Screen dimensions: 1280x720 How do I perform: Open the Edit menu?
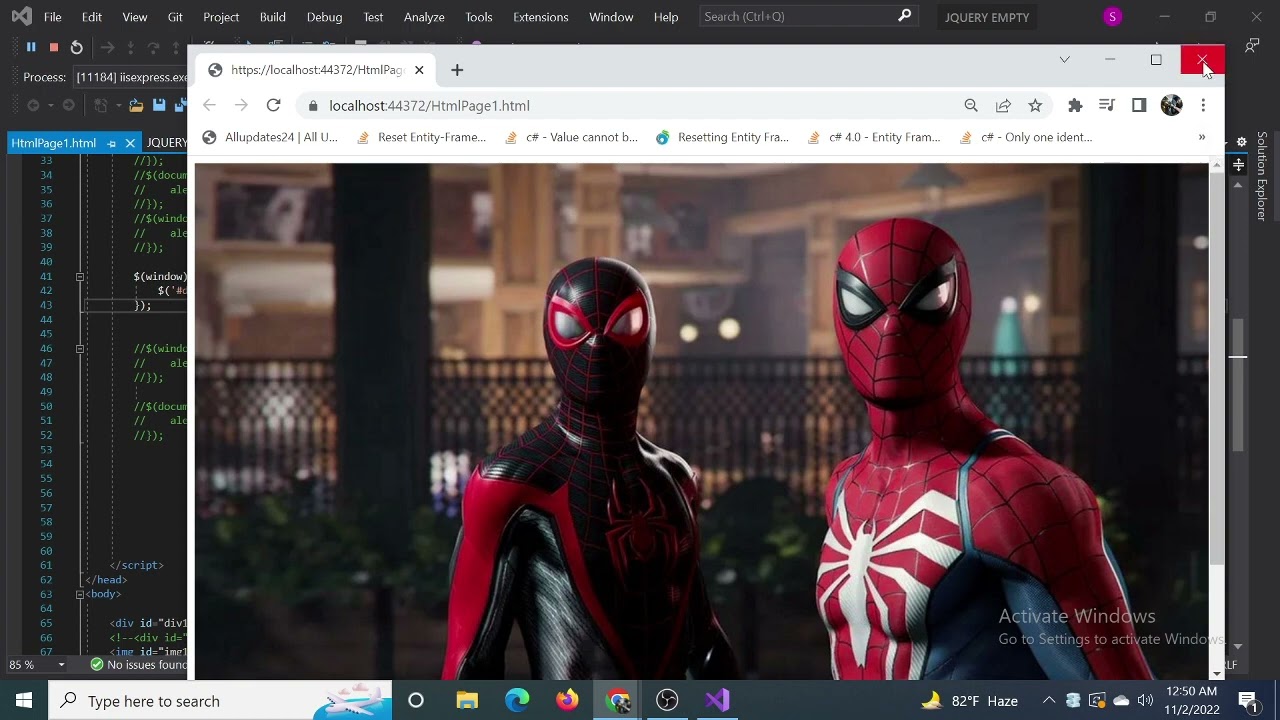91,17
